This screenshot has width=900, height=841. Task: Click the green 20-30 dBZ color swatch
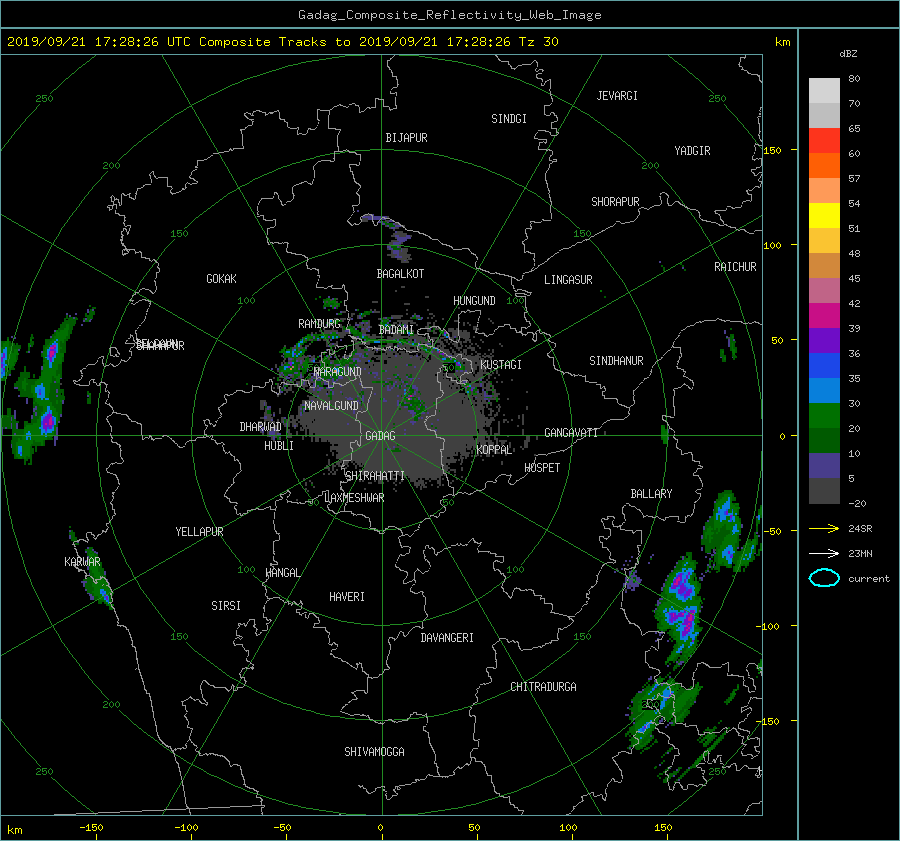824,416
